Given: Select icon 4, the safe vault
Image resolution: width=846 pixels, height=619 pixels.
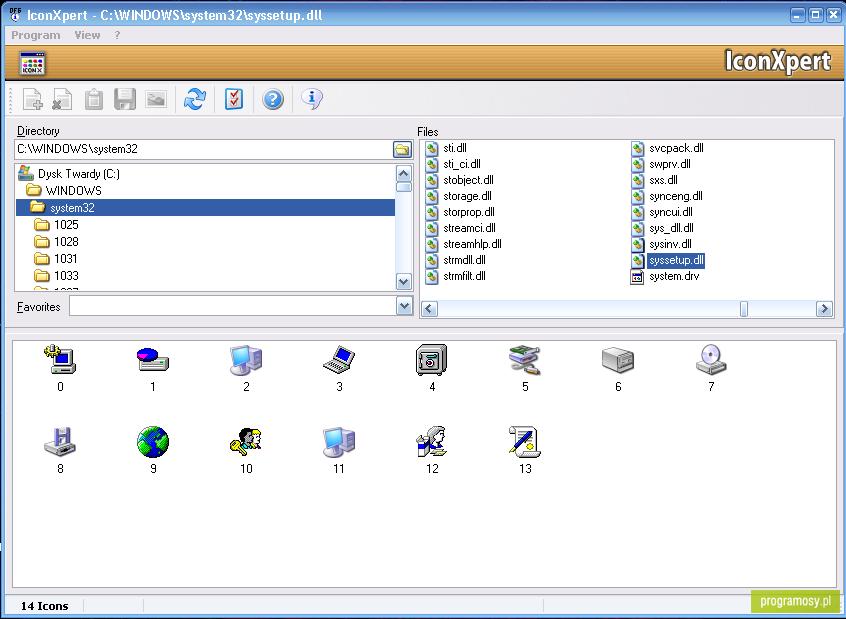Looking at the screenshot, I should click(x=432, y=360).
